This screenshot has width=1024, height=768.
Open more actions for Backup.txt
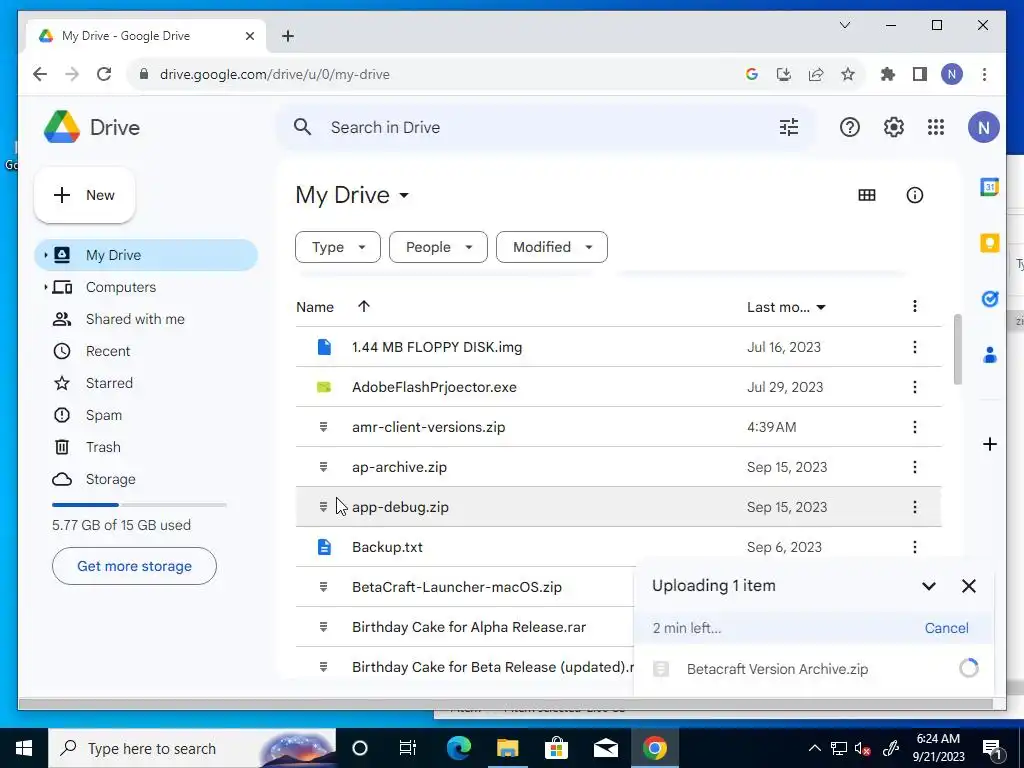[x=914, y=547]
